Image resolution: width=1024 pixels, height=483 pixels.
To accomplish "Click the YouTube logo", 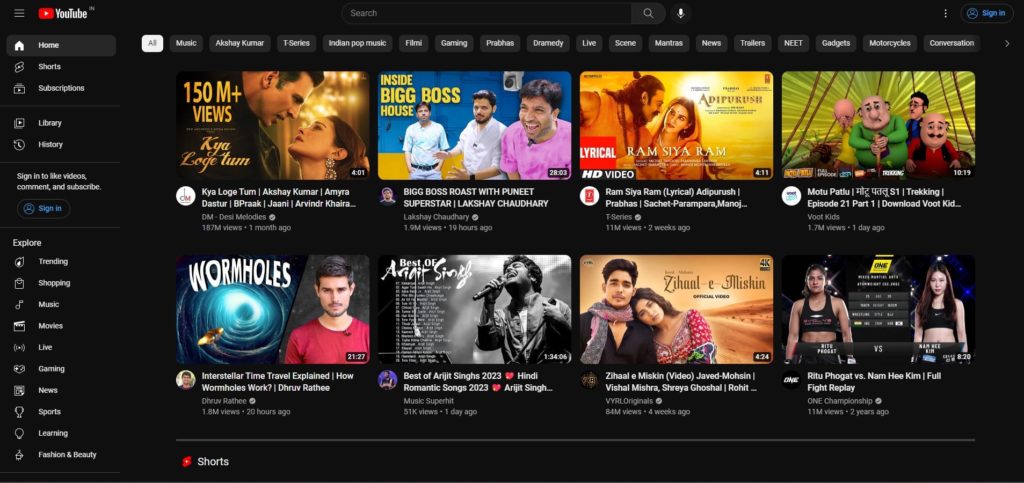I will pyautogui.click(x=64, y=13).
